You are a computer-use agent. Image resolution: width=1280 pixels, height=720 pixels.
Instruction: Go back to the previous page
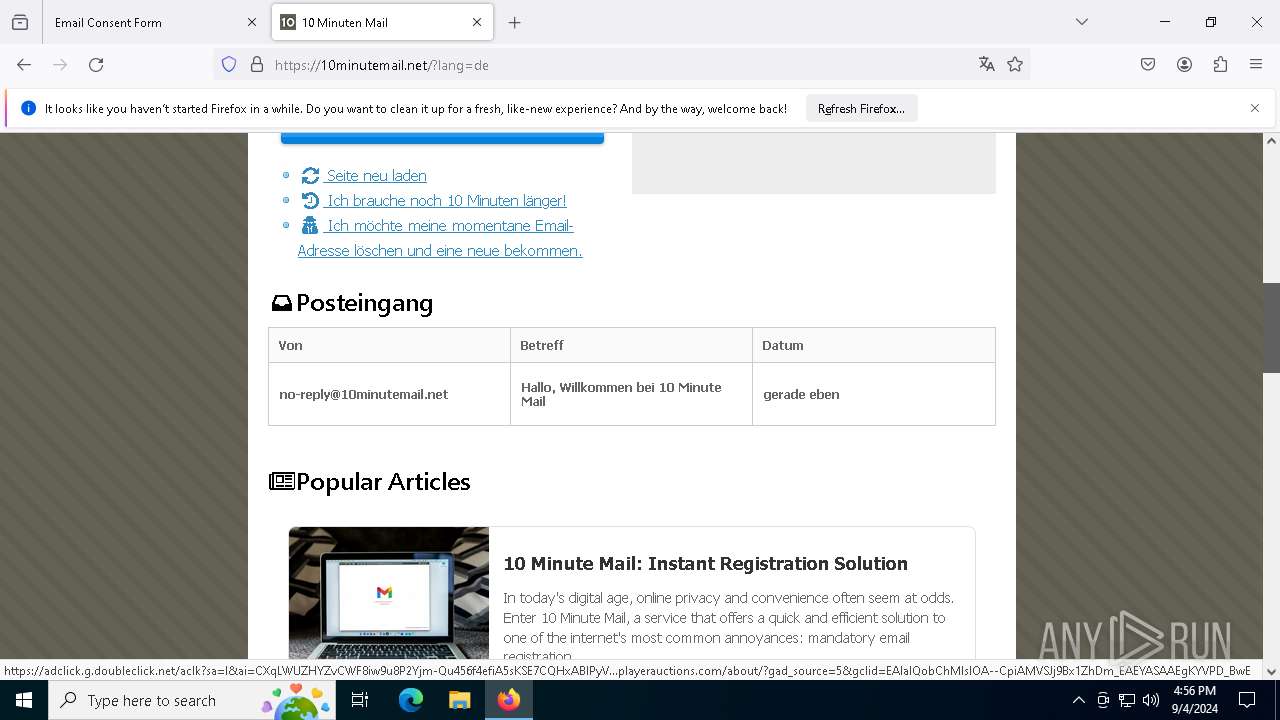(24, 65)
